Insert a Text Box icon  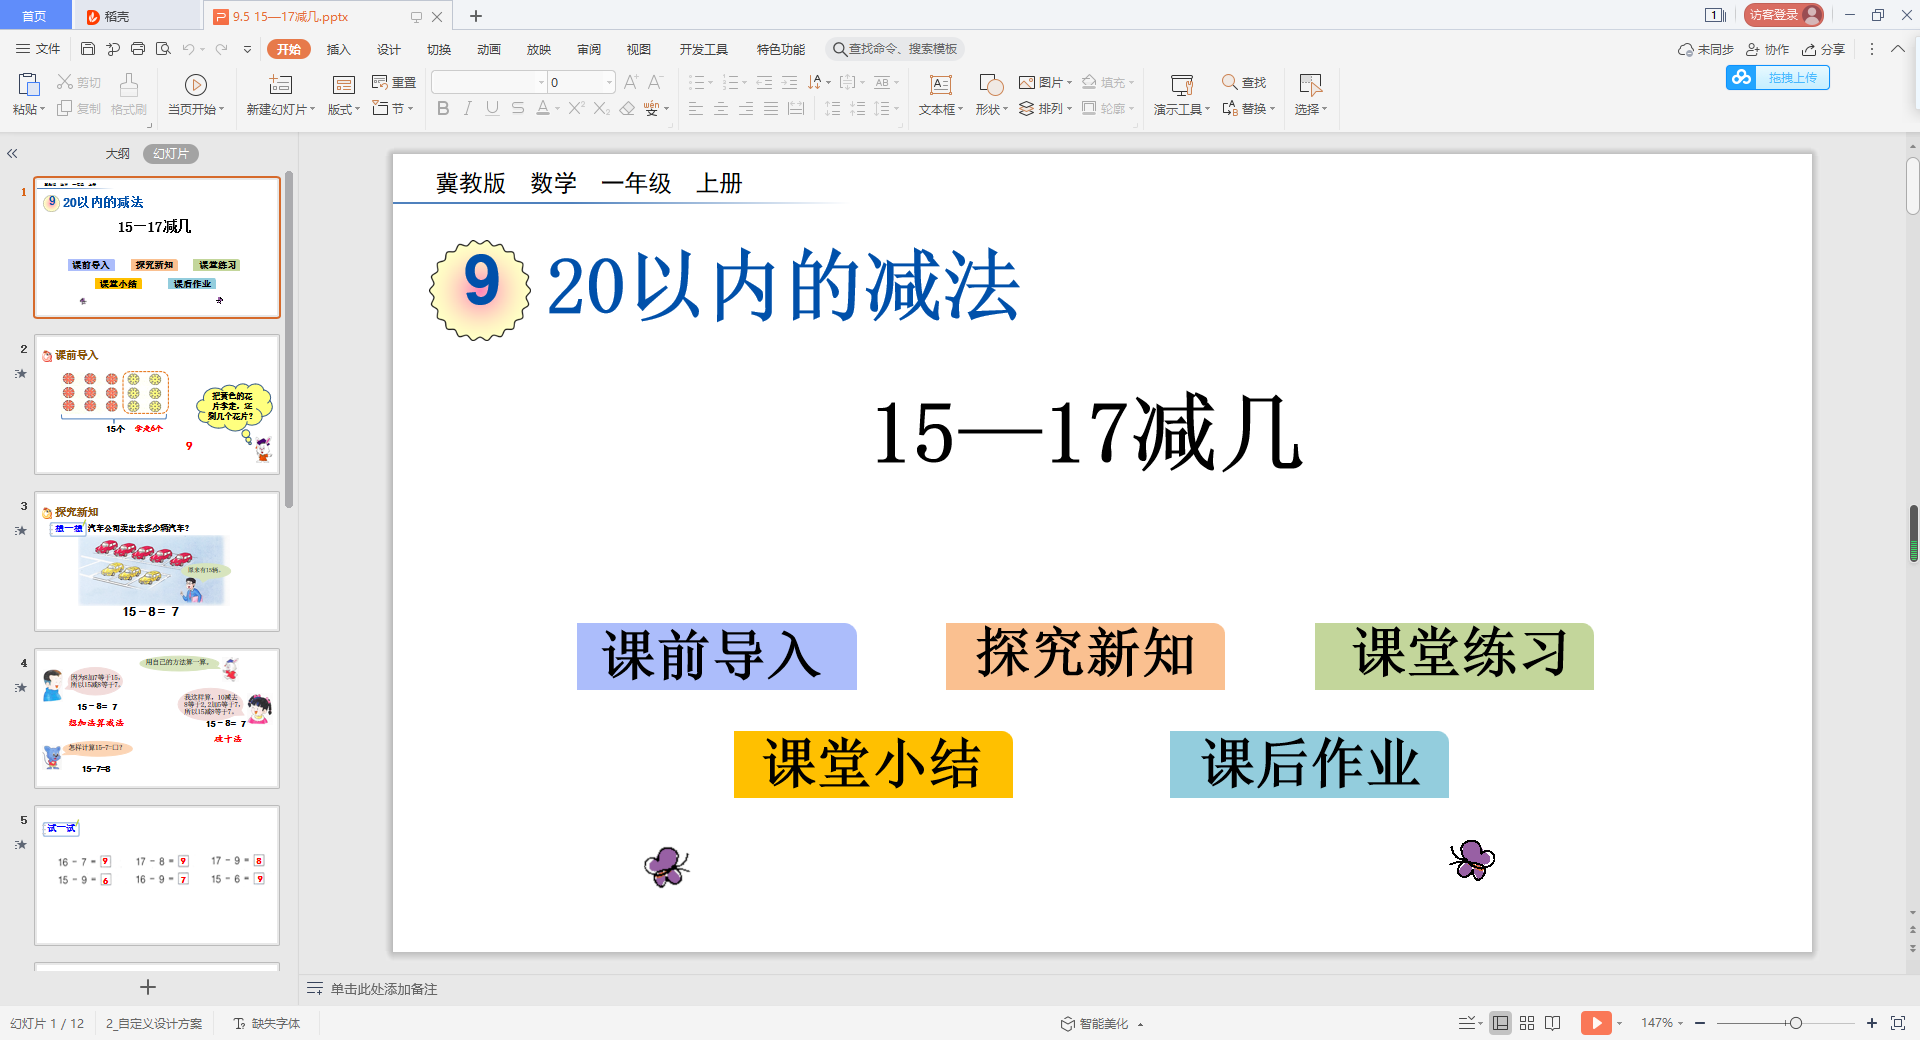point(941,85)
